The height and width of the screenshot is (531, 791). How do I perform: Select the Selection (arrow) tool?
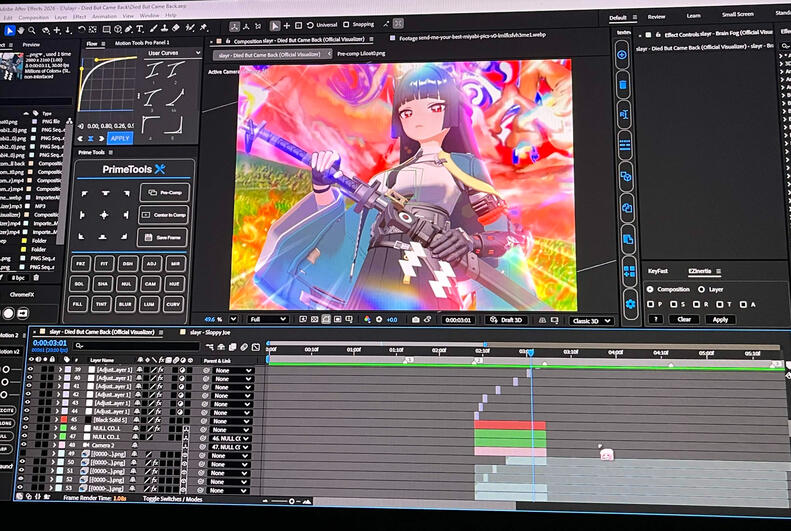pyautogui.click(x=9, y=31)
